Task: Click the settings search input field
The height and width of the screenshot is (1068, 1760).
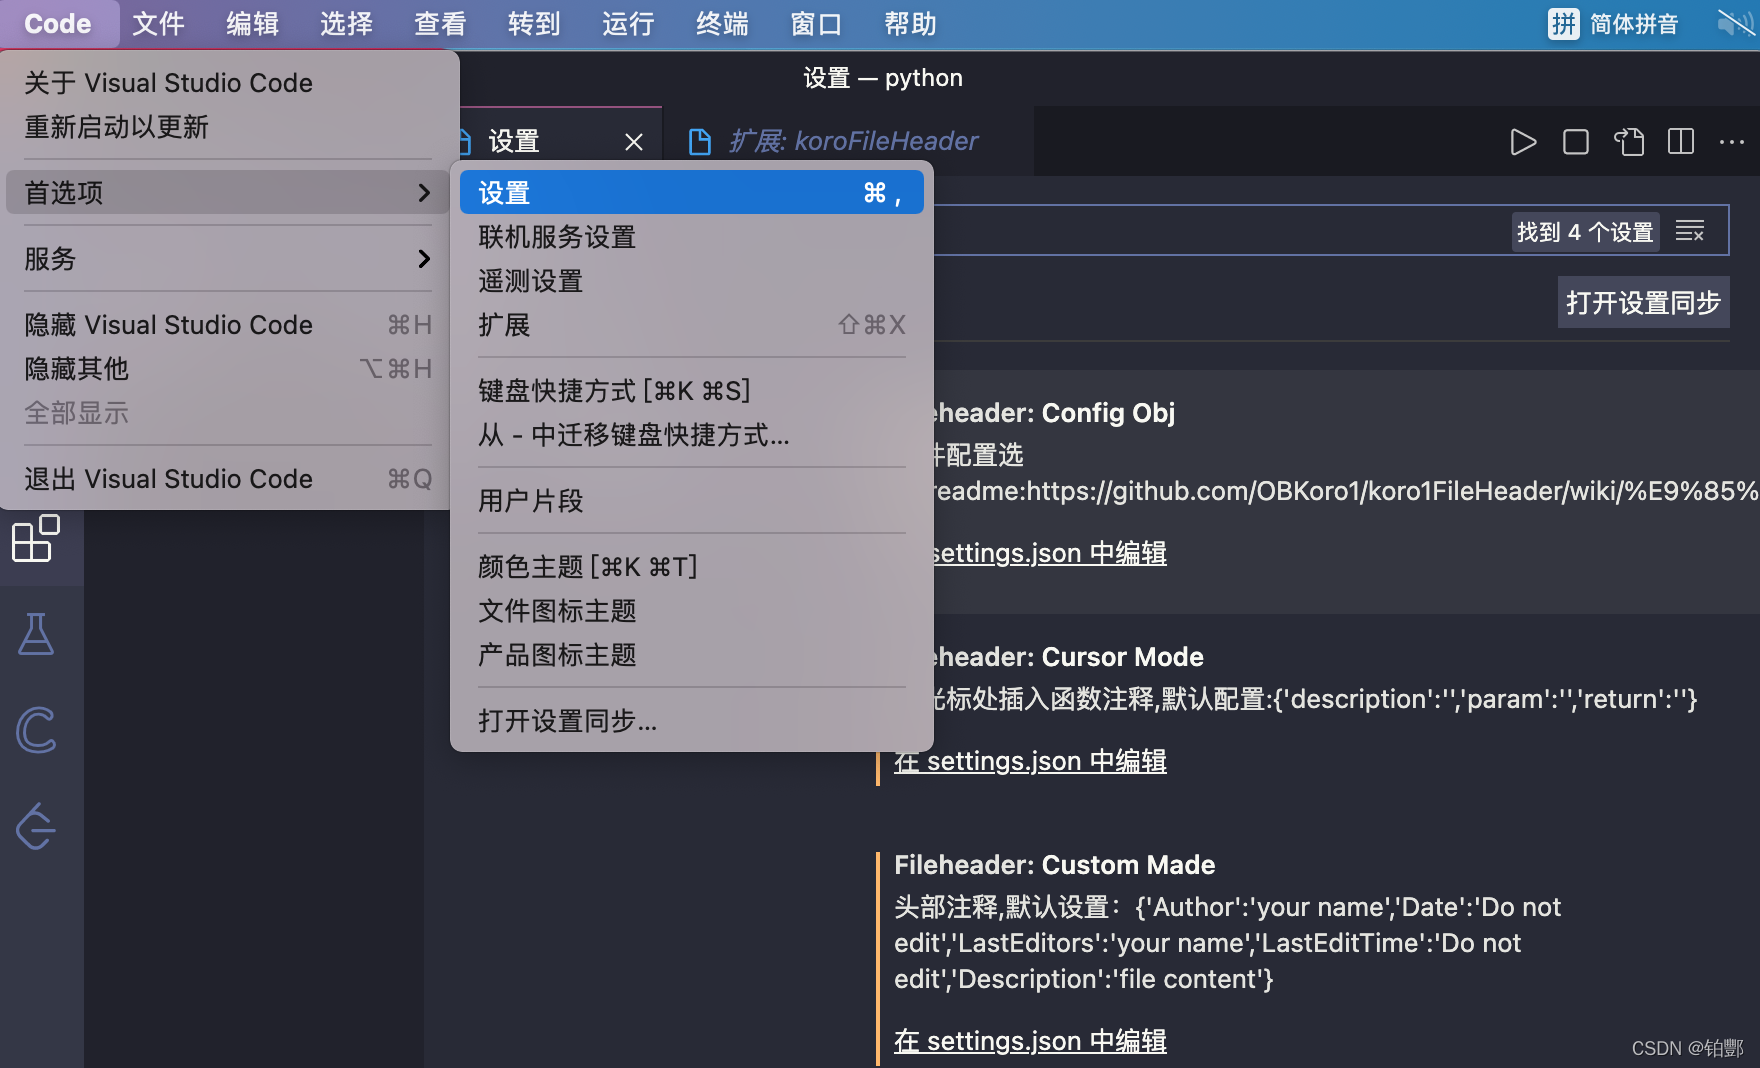Action: click(1220, 231)
